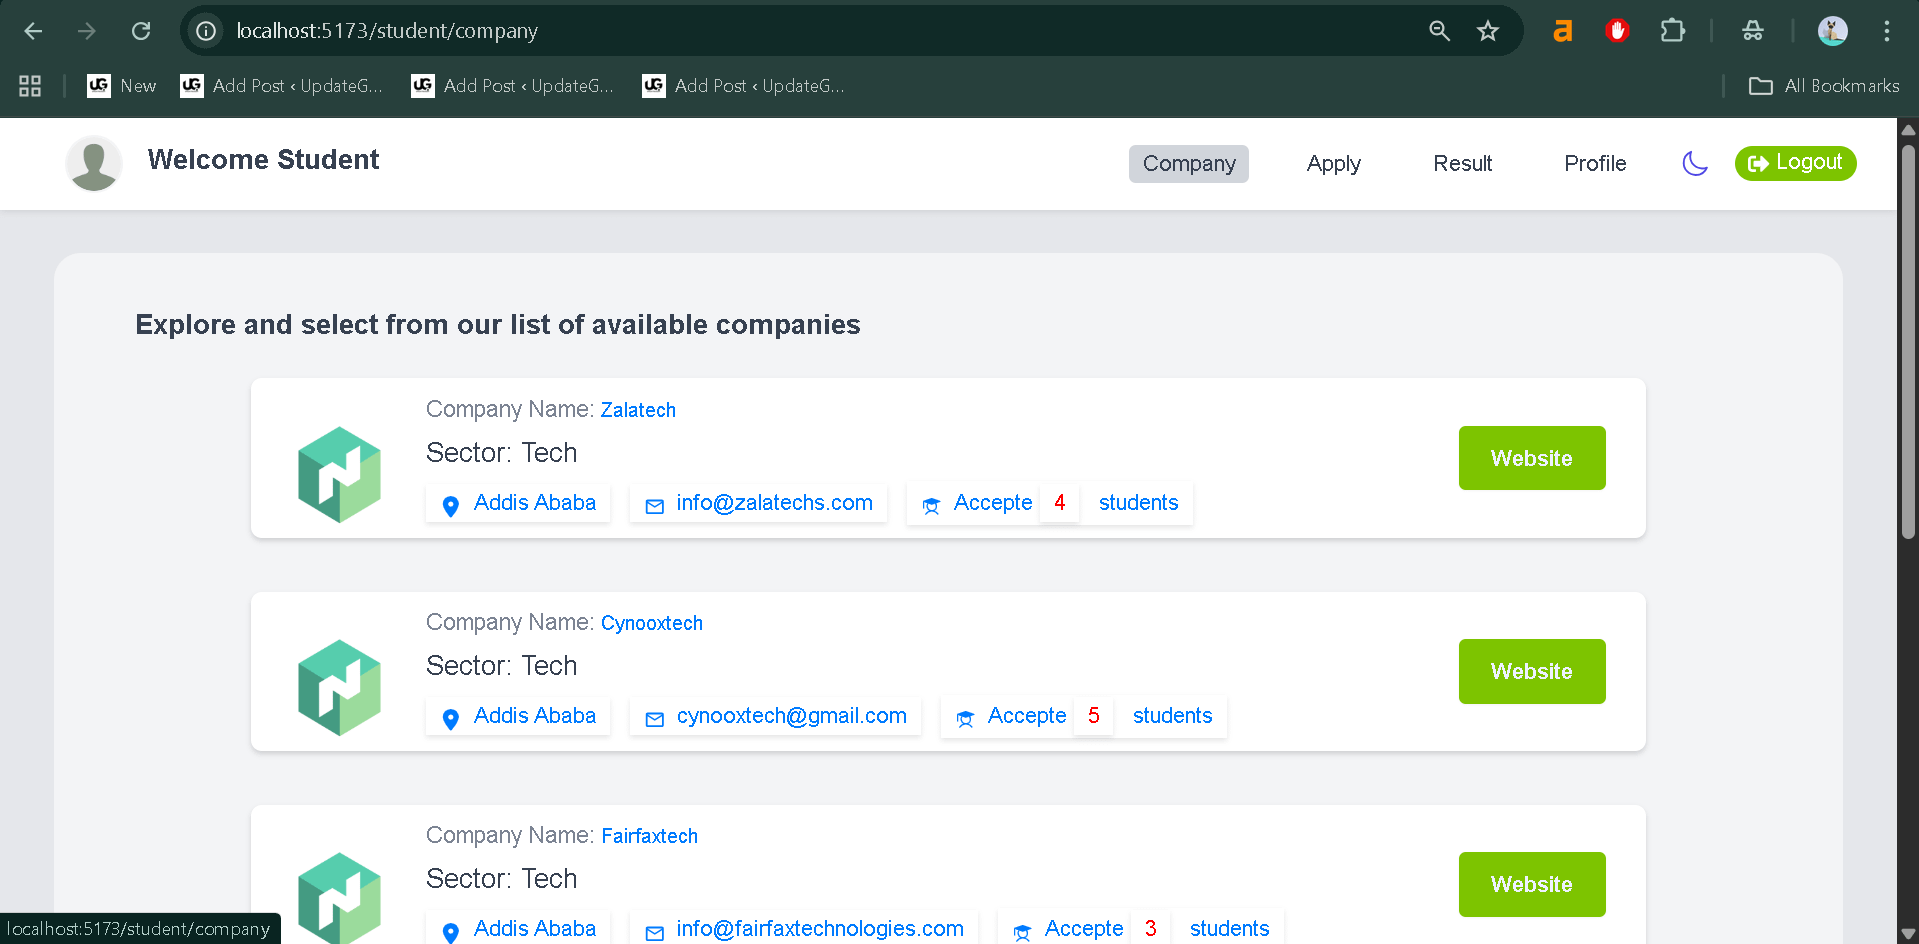Open the Zalatech company name link

(637, 410)
